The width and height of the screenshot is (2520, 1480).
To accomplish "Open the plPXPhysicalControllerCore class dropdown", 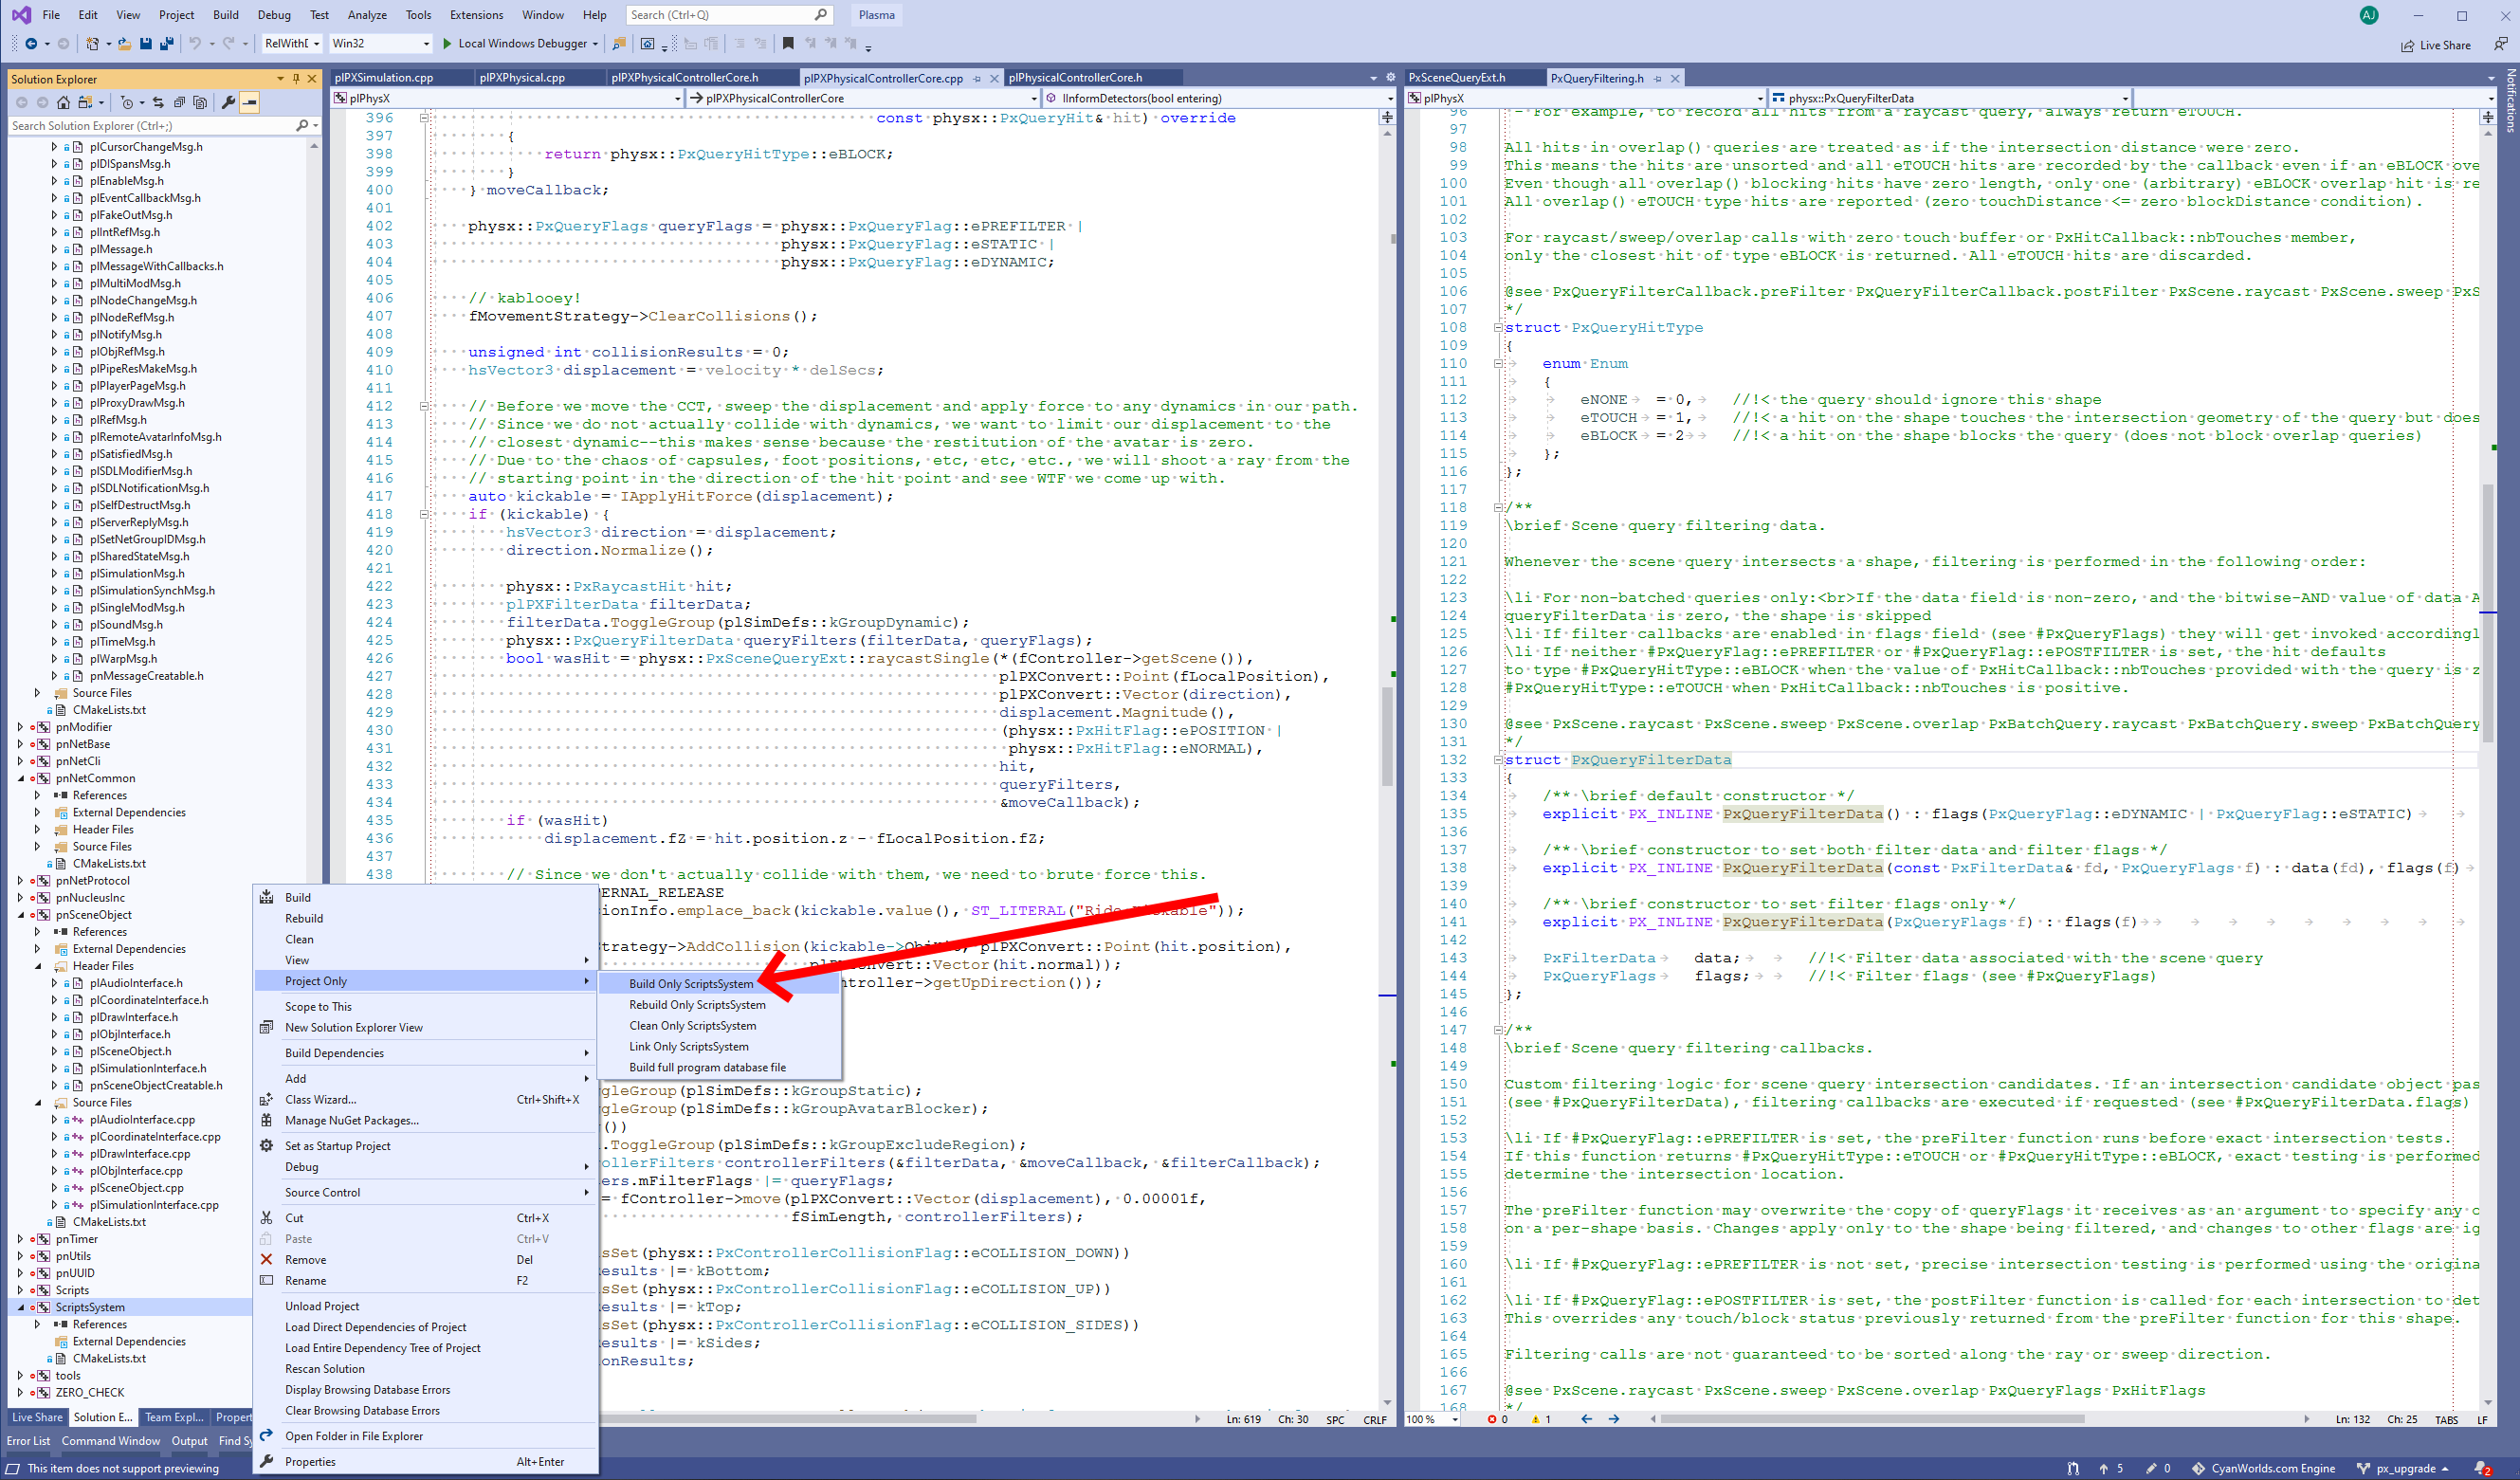I will (x=864, y=98).
